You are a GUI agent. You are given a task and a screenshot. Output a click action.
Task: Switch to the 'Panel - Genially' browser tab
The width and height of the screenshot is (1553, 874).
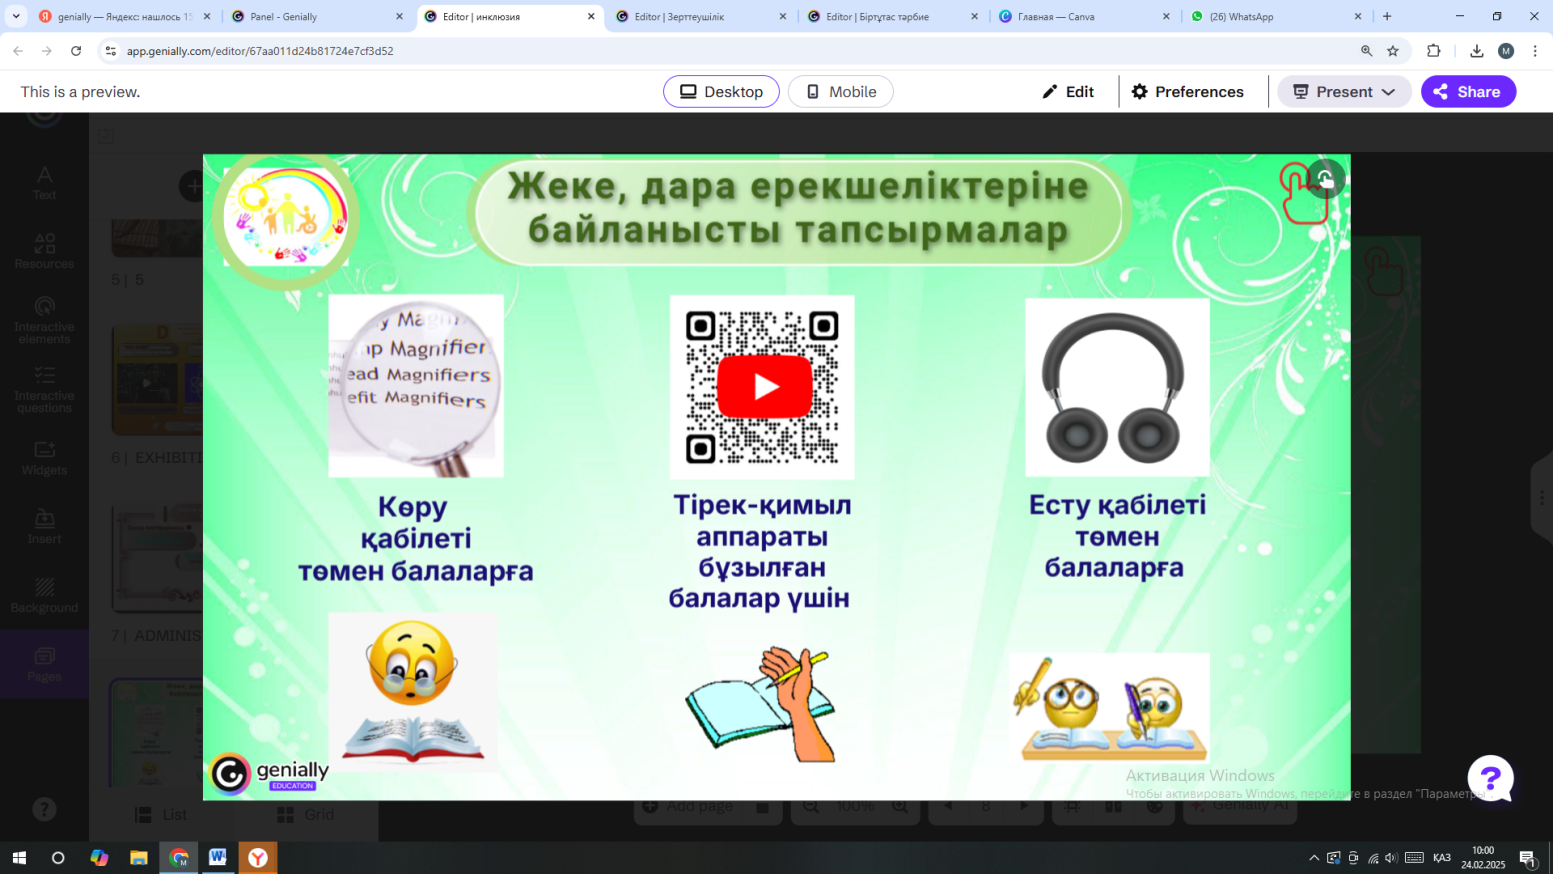pyautogui.click(x=317, y=17)
